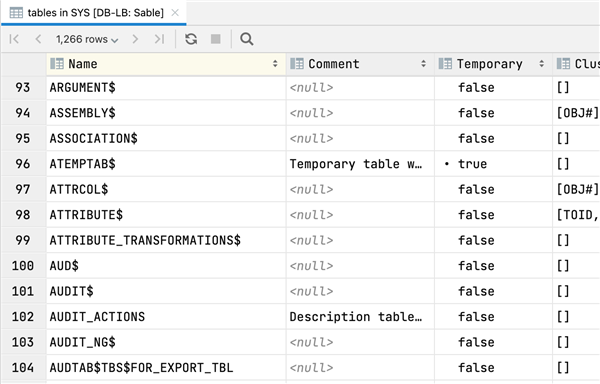Select row number 102
Viewport: 600px width, 384px height.
(23, 317)
